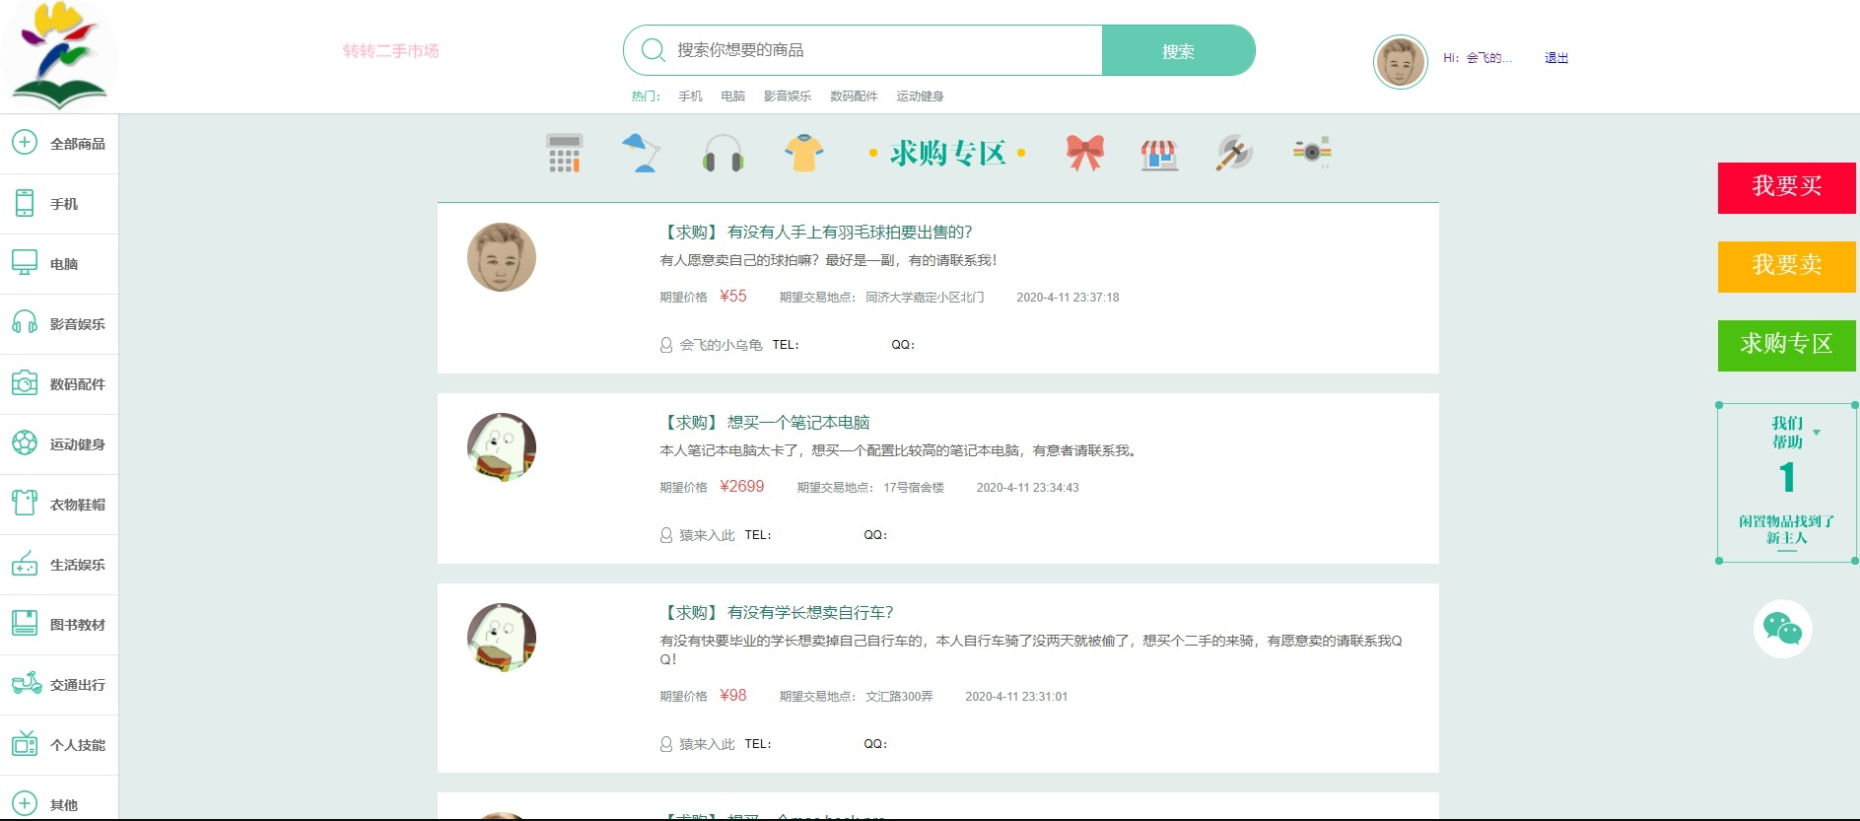Click the 衣物鞋帽 shirt sidebar icon
Image resolution: width=1860 pixels, height=821 pixels.
point(25,503)
